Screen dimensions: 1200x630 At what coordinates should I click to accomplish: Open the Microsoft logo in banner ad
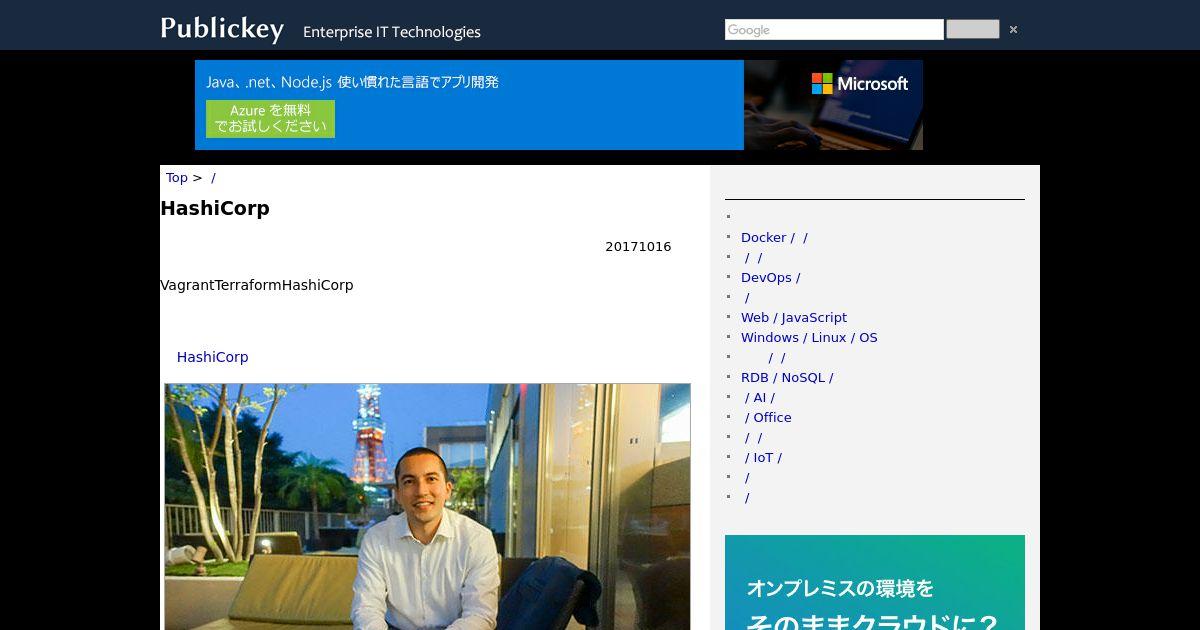coord(860,84)
